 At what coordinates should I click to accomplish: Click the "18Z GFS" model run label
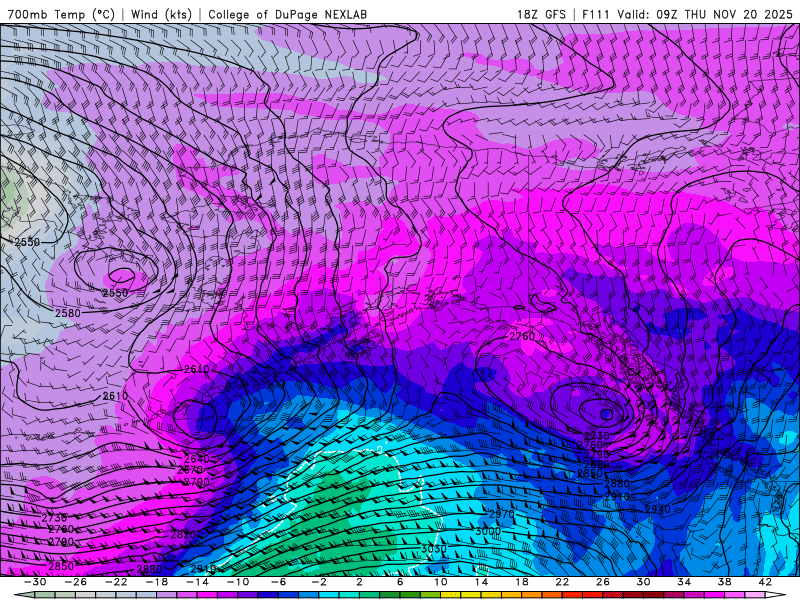click(x=541, y=14)
